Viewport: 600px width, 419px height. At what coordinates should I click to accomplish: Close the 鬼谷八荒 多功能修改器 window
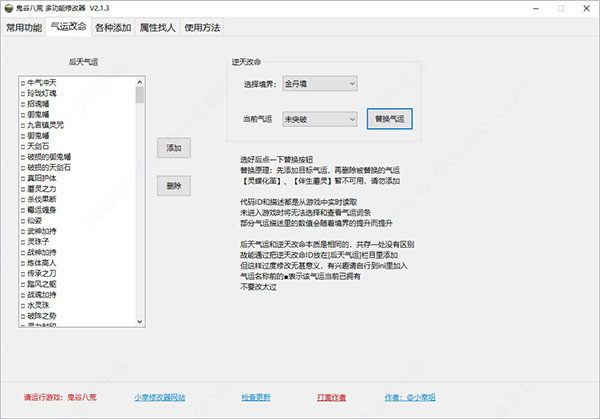[x=586, y=8]
